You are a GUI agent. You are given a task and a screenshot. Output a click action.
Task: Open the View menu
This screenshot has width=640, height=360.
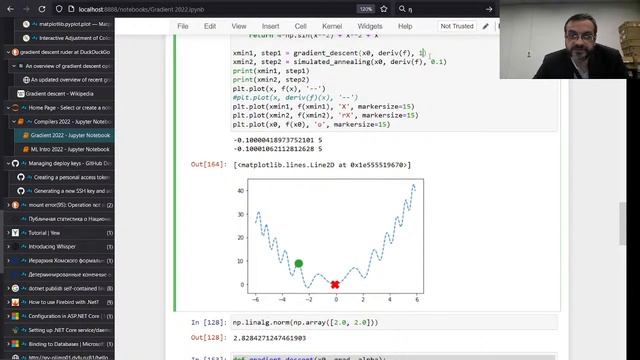[239, 26]
